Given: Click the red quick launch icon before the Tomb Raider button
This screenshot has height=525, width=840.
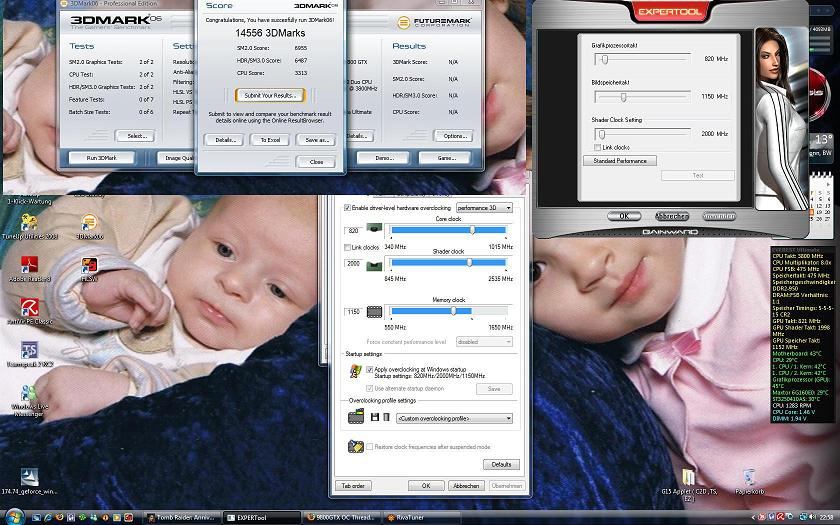Looking at the screenshot, I should click(129, 517).
